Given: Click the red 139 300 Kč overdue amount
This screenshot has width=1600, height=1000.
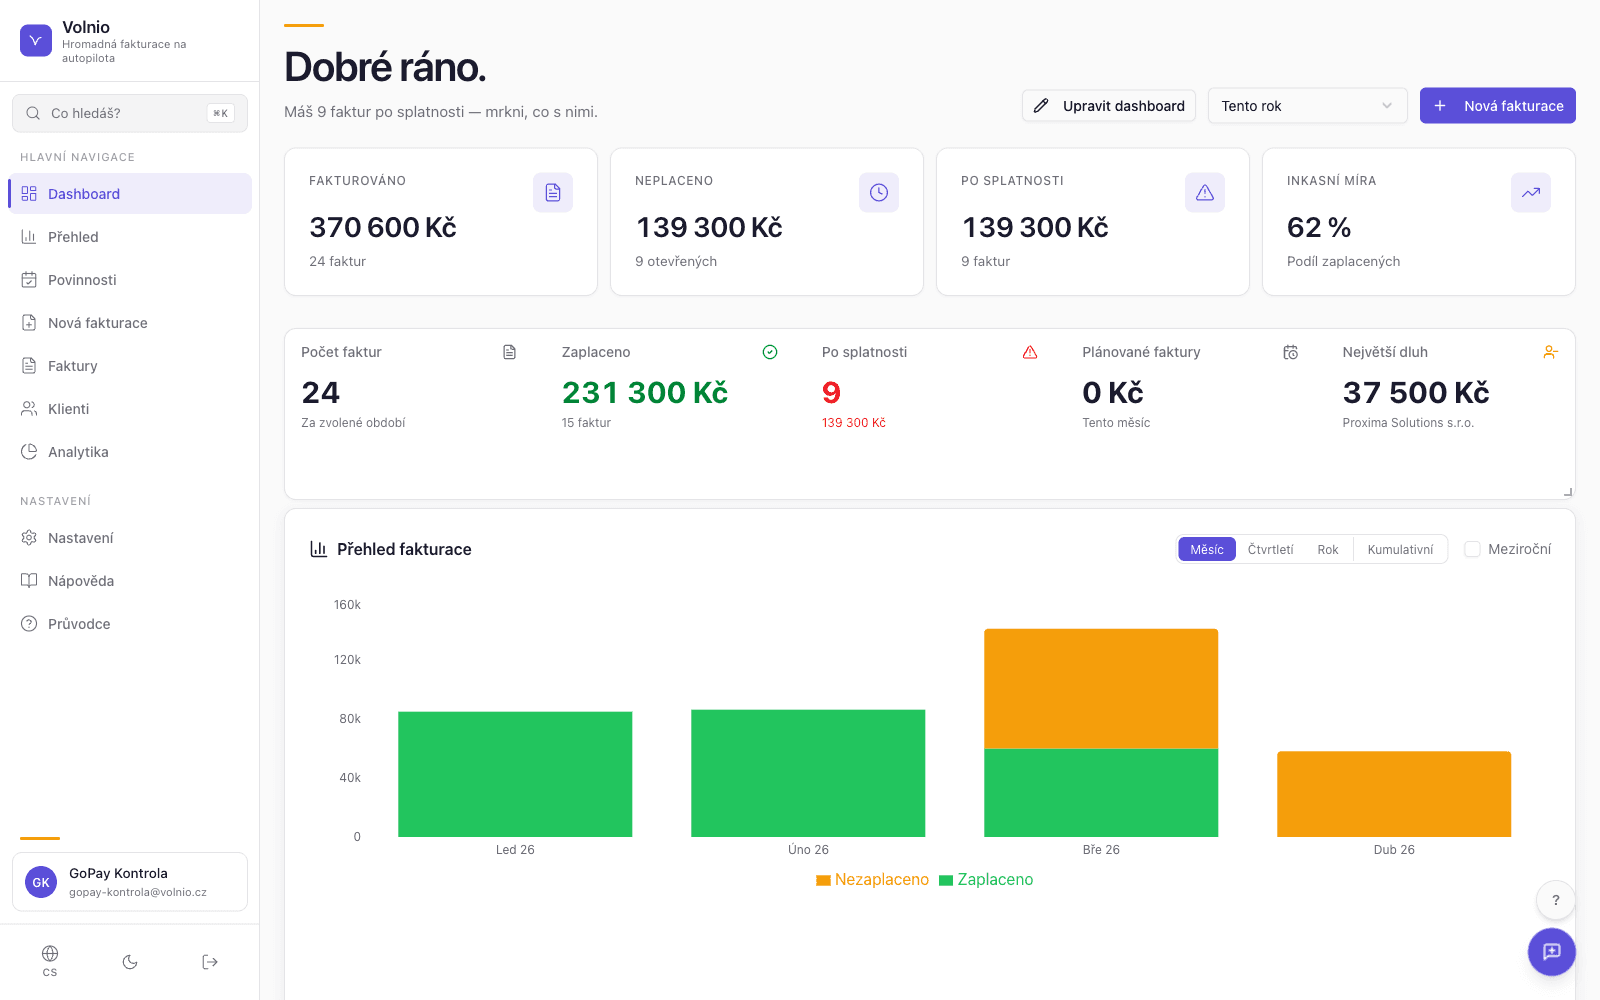Looking at the screenshot, I should pyautogui.click(x=854, y=423).
